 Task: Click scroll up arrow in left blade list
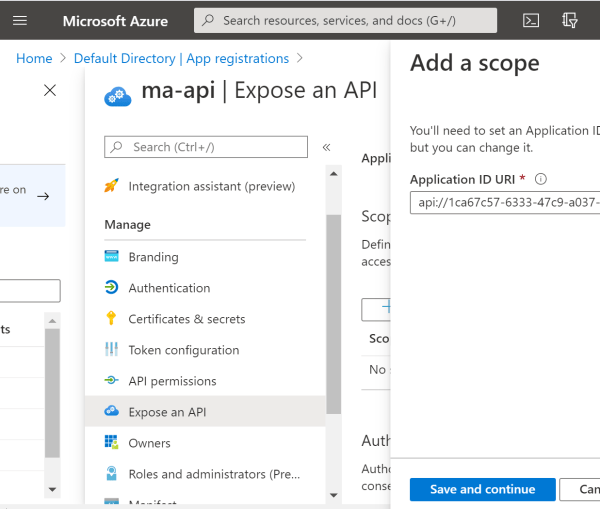(x=52, y=321)
